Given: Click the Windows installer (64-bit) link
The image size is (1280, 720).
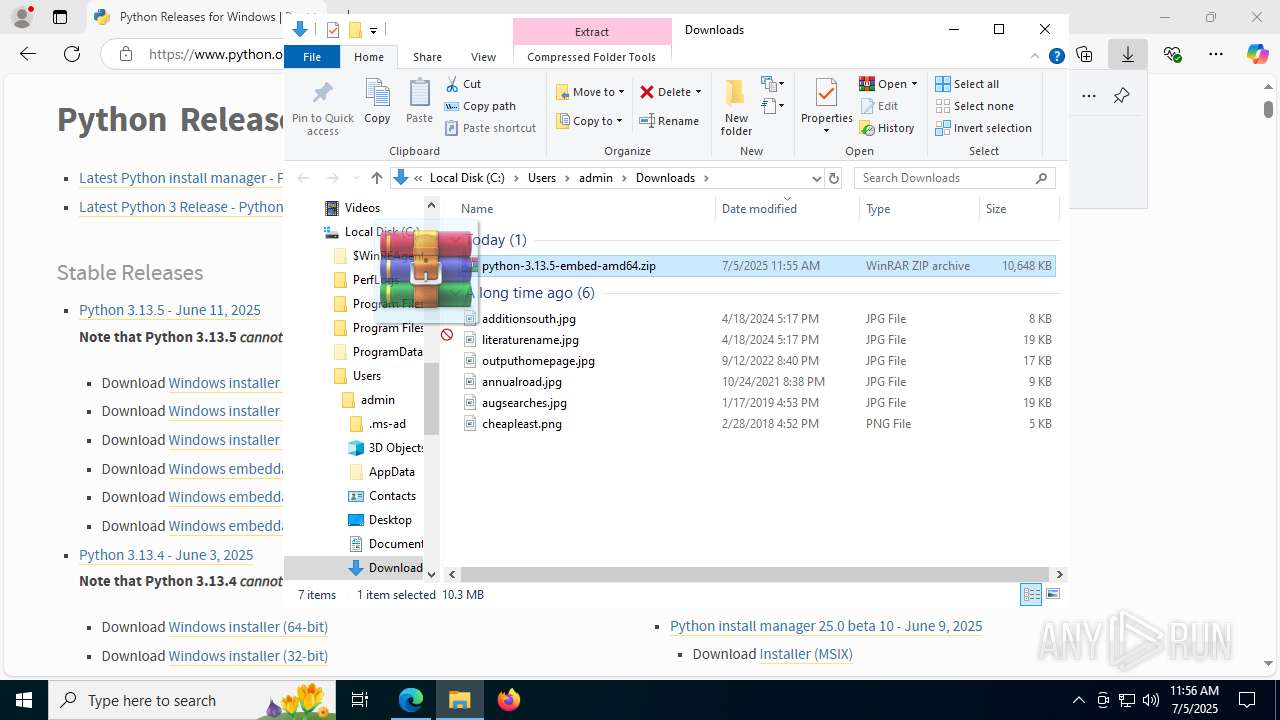Looking at the screenshot, I should point(248,627).
